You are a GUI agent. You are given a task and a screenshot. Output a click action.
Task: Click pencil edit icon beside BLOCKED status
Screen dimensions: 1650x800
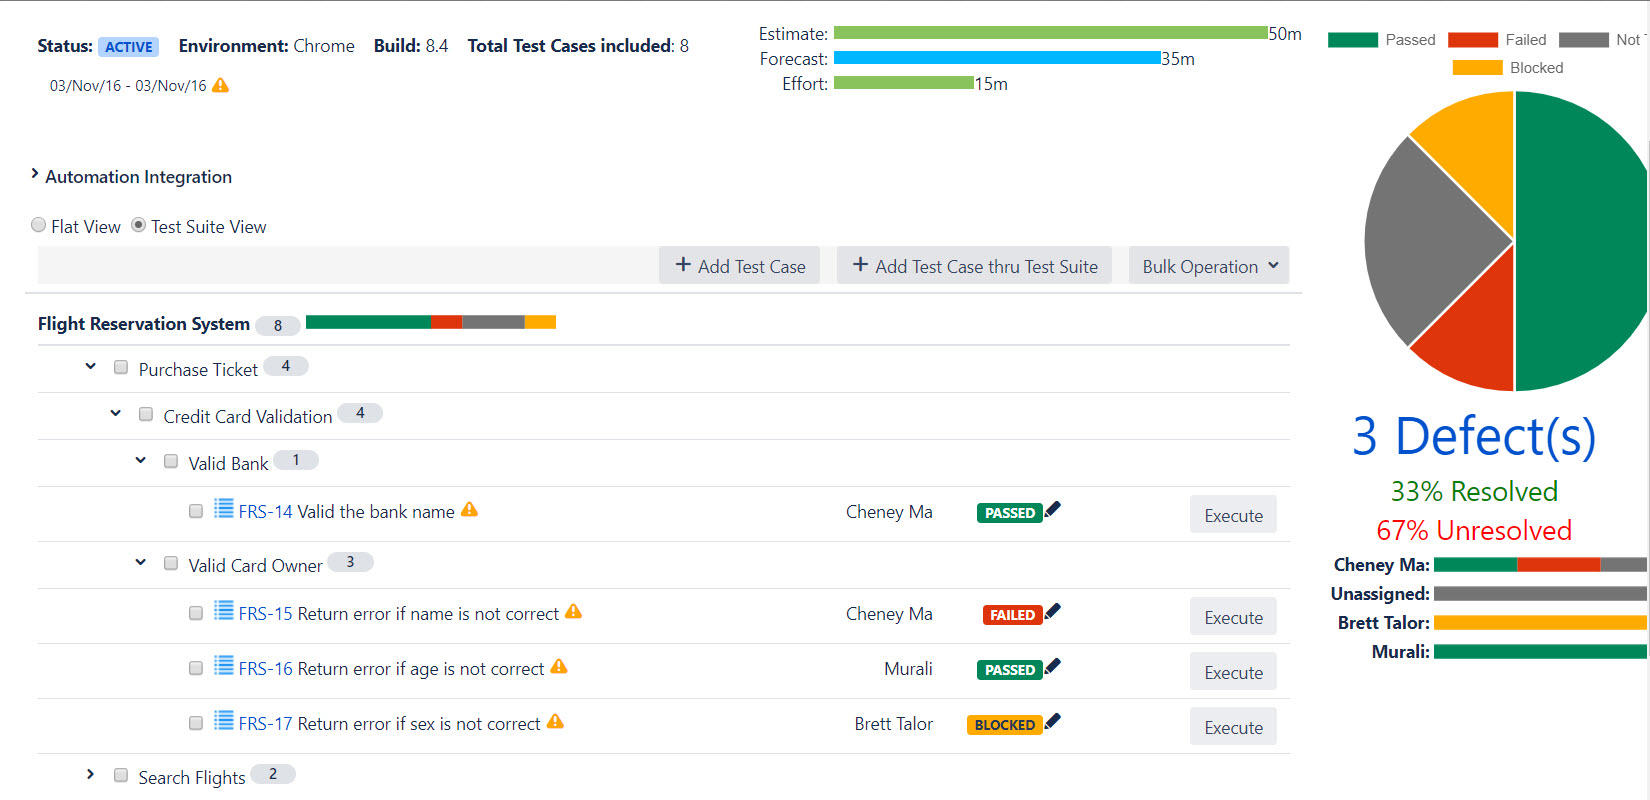click(1053, 721)
